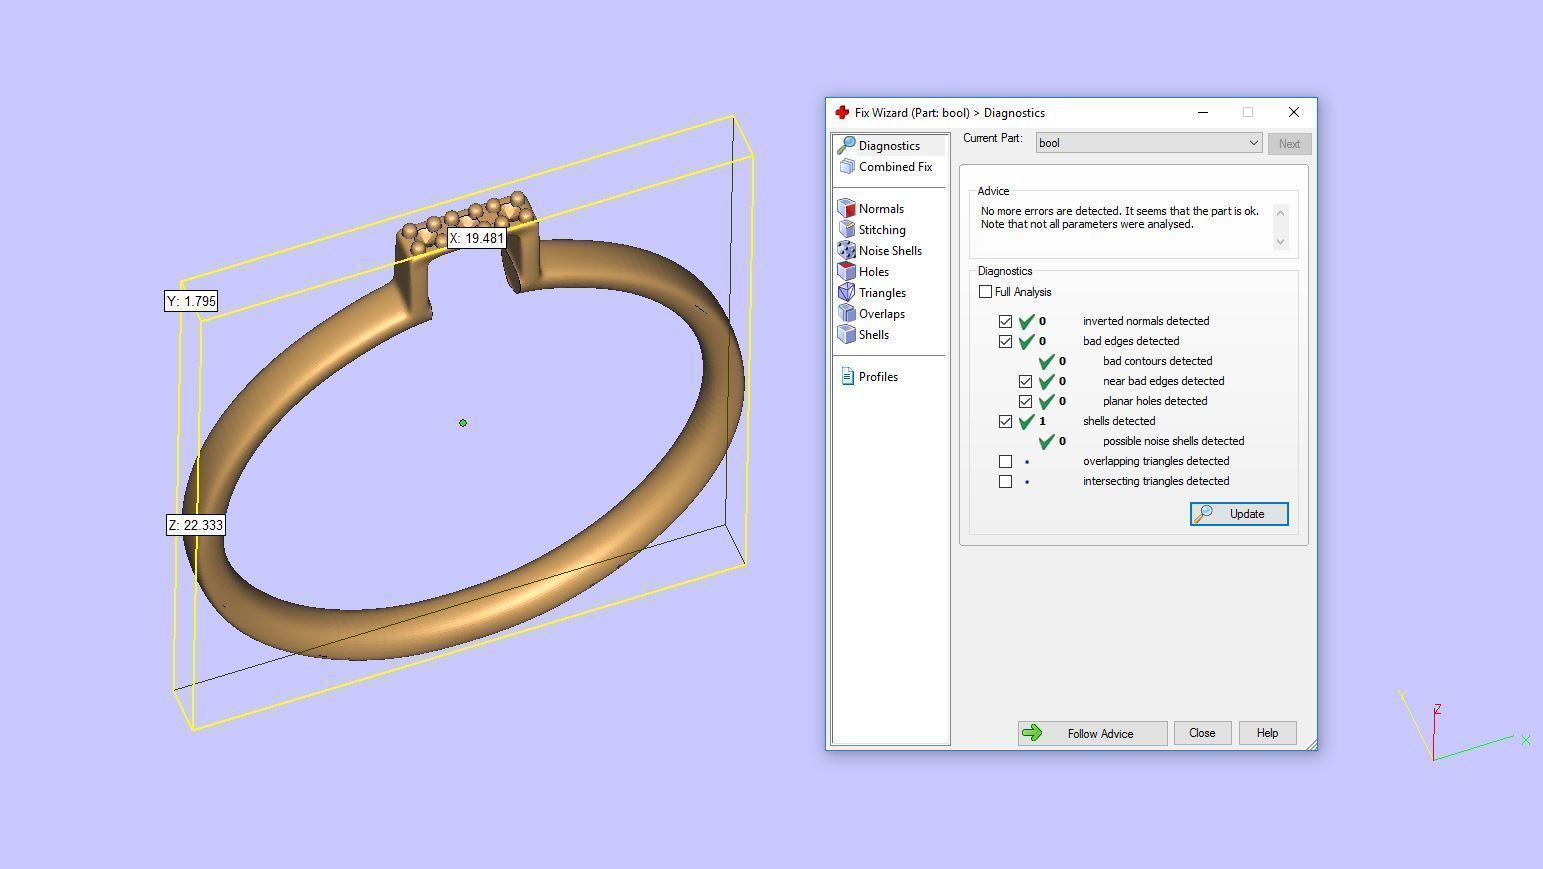
Task: Click the Y: 1.795 dimension label
Action: [x=191, y=301]
